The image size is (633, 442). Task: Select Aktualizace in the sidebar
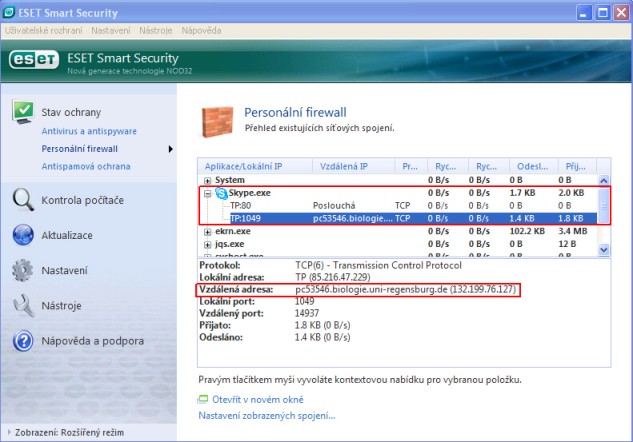click(67, 235)
